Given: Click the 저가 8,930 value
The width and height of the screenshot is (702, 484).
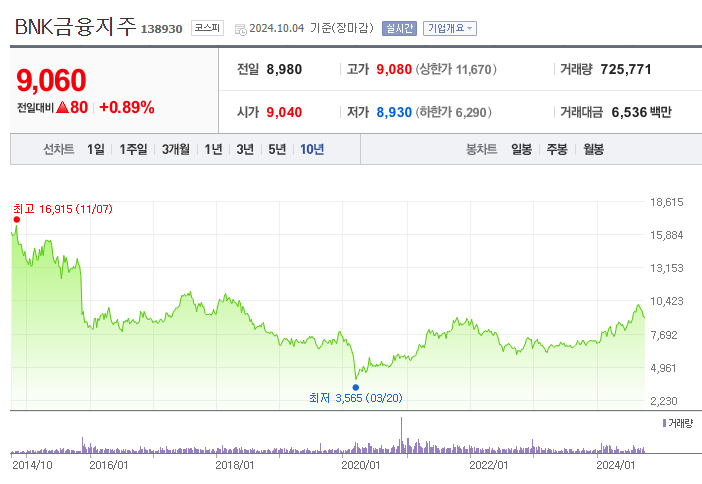Looking at the screenshot, I should coord(394,112).
